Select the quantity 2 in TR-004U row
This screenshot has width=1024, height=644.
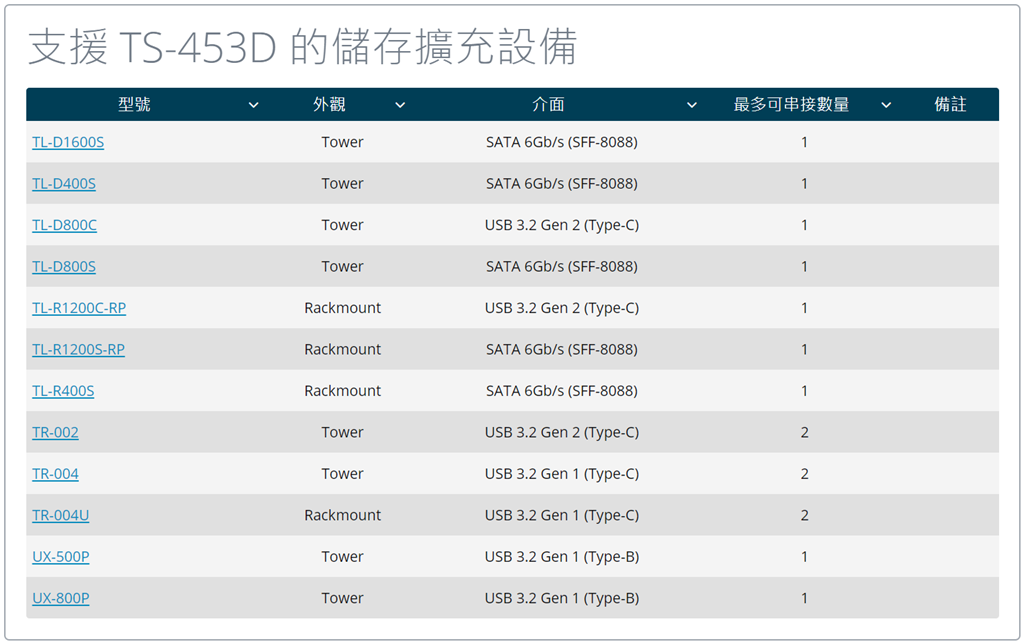805,515
